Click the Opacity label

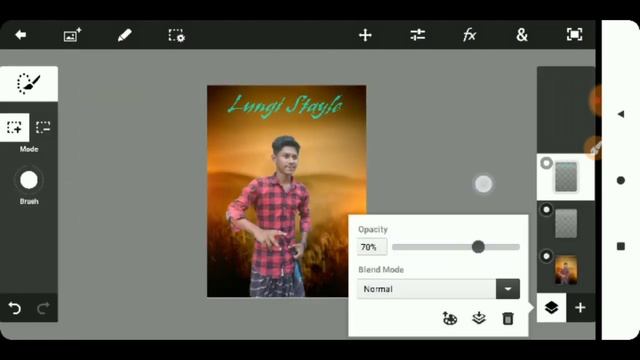tap(373, 230)
